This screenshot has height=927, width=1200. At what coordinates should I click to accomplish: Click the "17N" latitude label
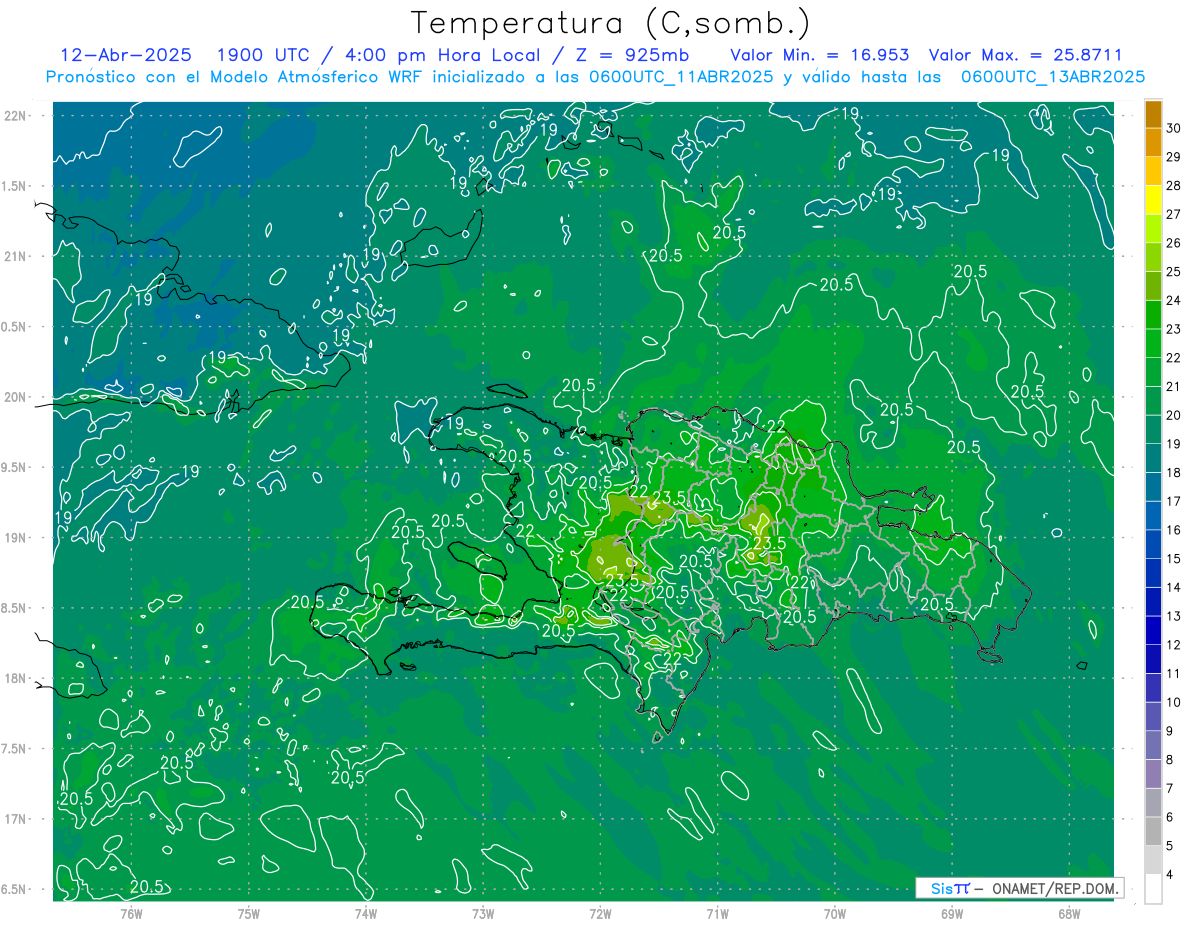click(15, 819)
